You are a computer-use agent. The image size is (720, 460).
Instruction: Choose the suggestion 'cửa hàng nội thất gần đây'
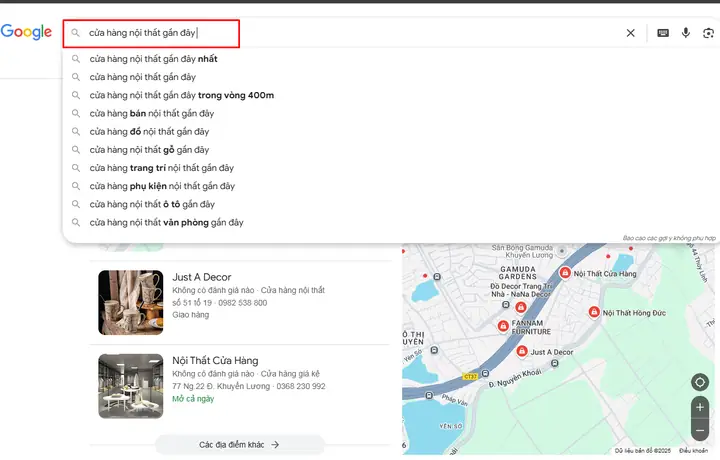(142, 77)
